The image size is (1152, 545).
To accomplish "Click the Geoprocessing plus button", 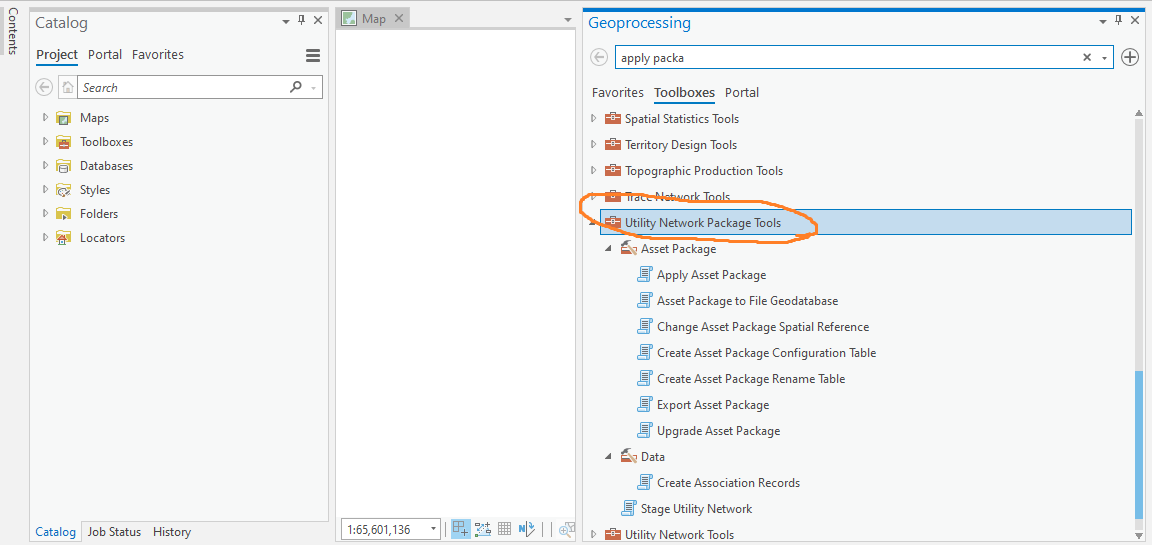I will click(x=1130, y=57).
